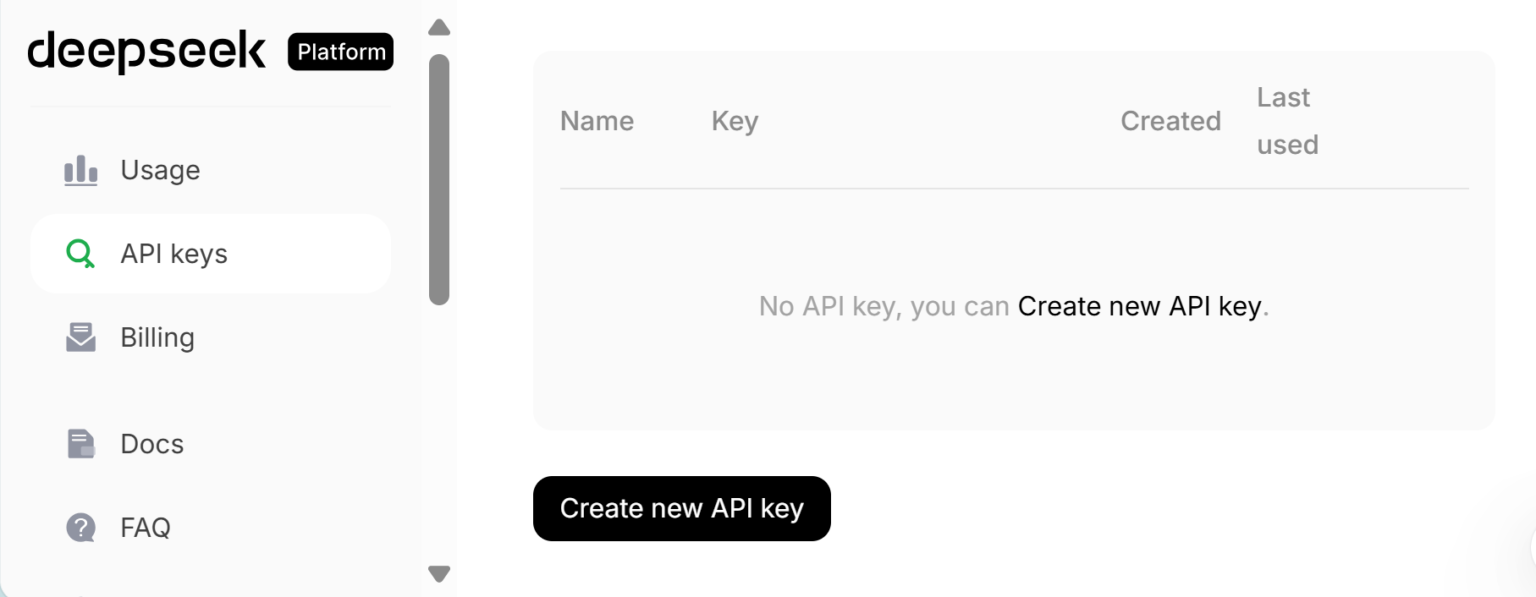Click the scrollbar up arrow
The image size is (1536, 597).
tap(439, 26)
